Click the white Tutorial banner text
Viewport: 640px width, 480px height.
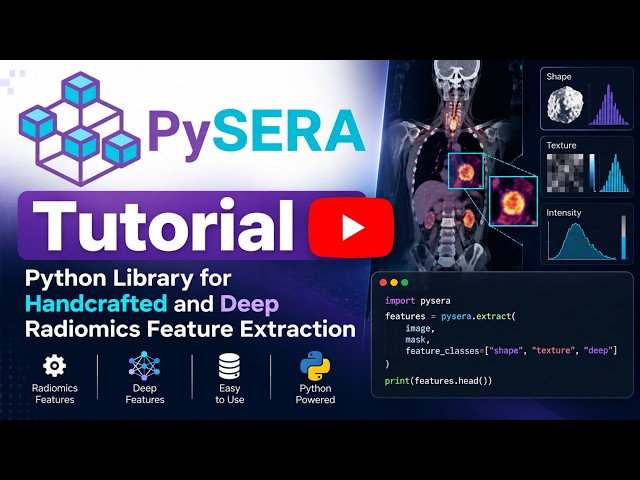[163, 225]
